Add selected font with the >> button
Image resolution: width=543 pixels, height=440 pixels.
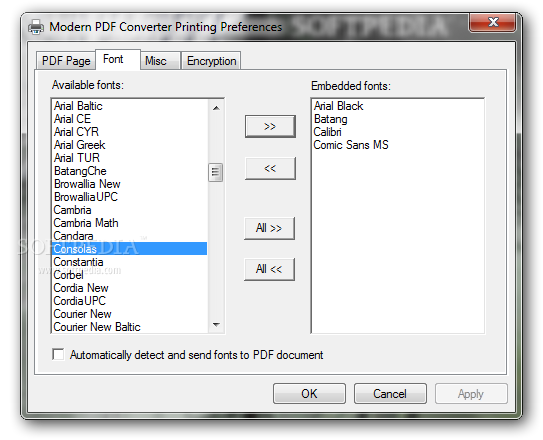270,126
